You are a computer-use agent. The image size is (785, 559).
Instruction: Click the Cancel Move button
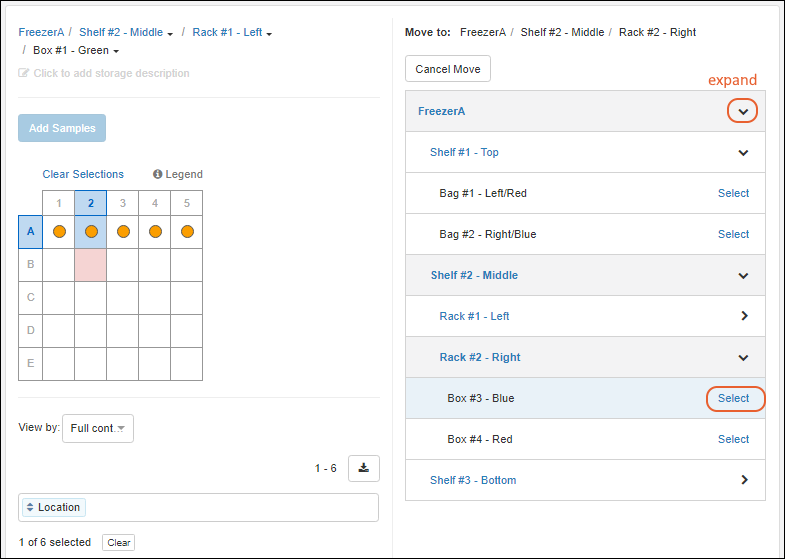[x=448, y=69]
